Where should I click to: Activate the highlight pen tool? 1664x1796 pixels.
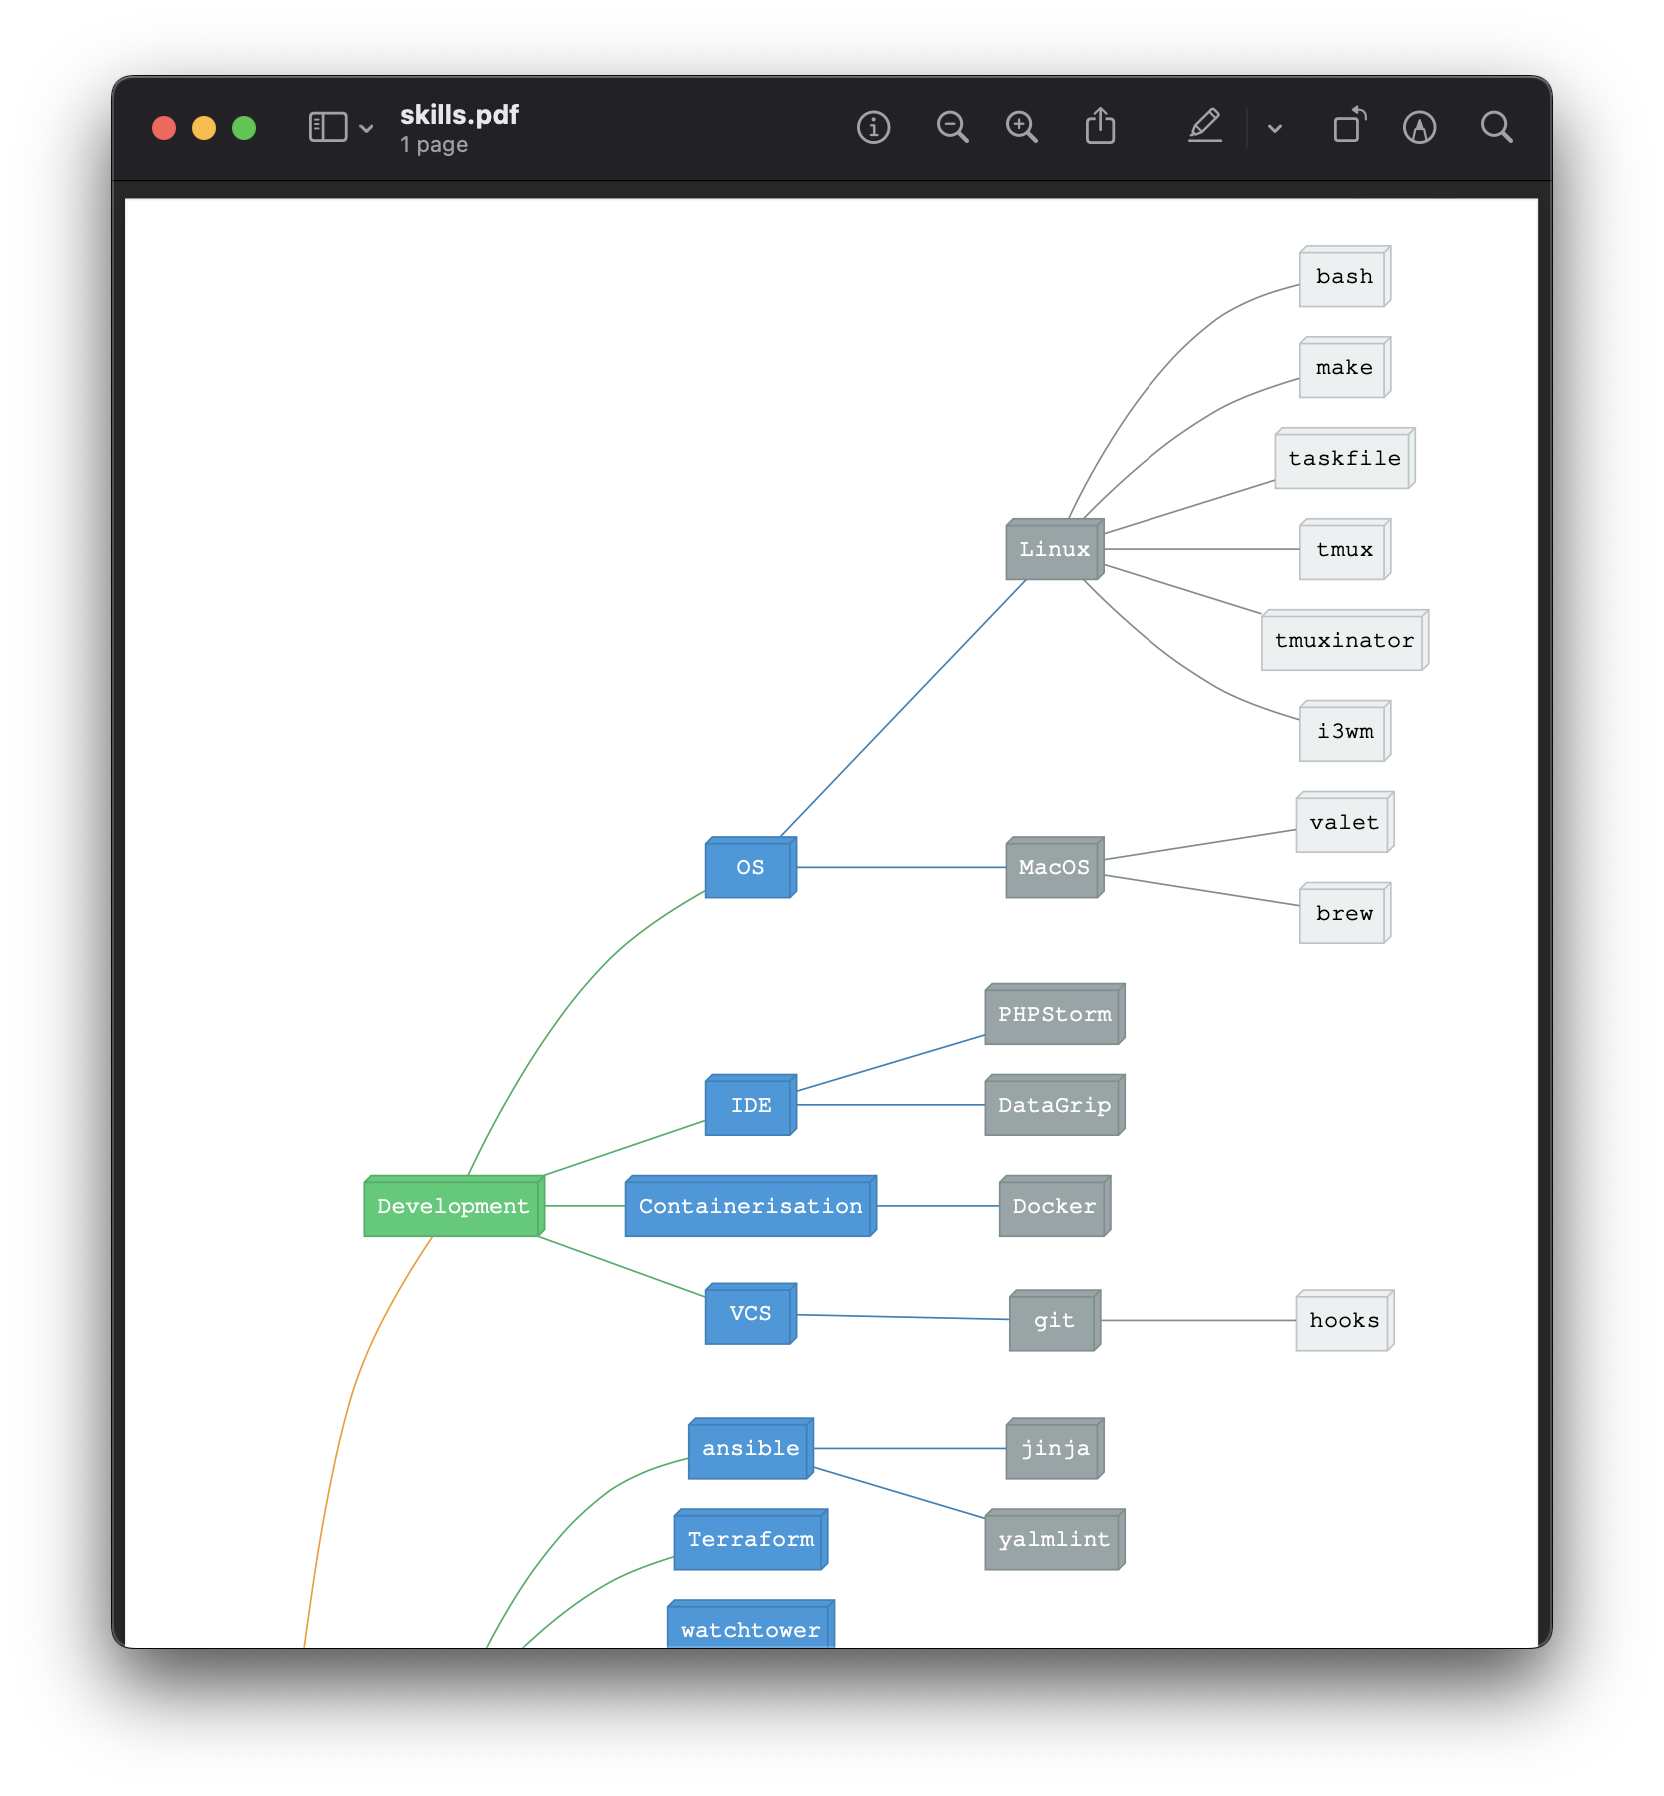1205,126
